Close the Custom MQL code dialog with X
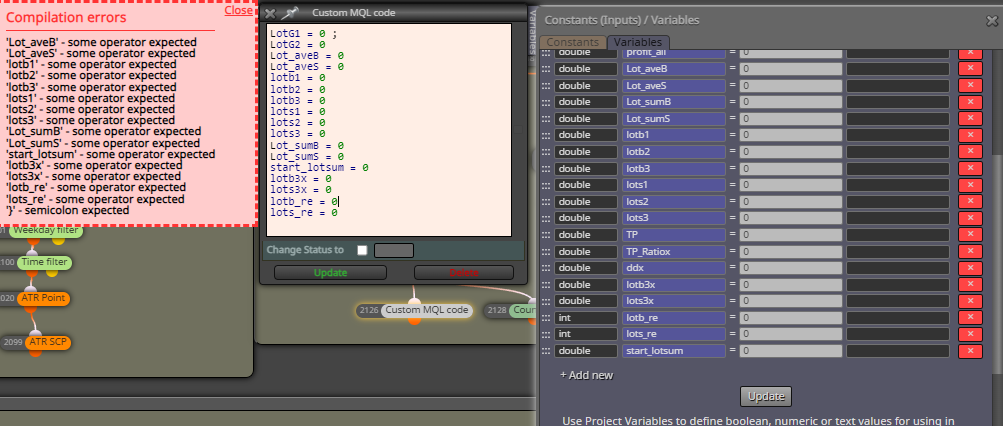Screen dimensions: 1003x426 [x=270, y=13]
